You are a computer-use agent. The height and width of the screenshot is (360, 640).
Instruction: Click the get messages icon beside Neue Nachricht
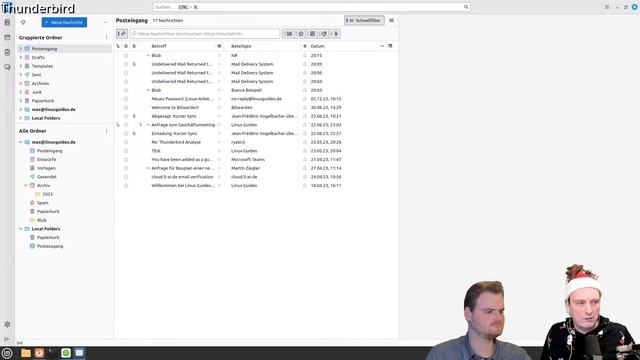point(23,22)
